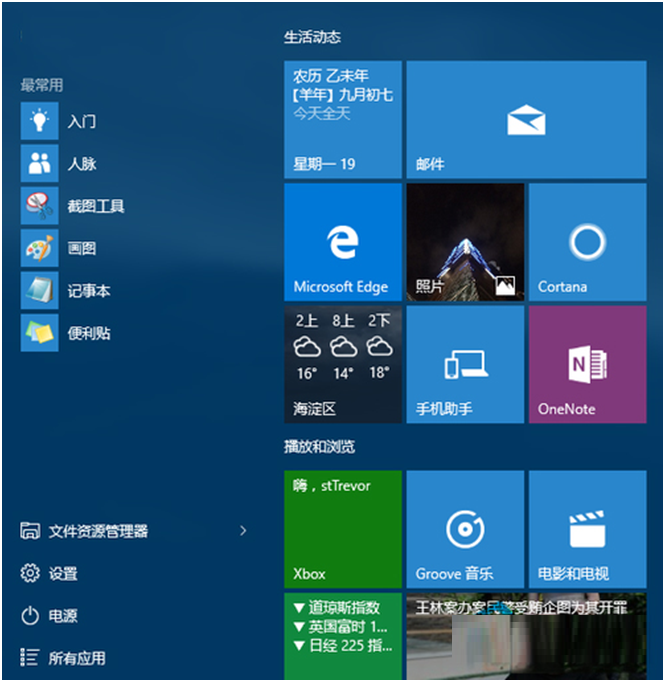Viewport: 665px width, 683px height.
Task: Click the 电源 power icon
Action: click(30, 616)
